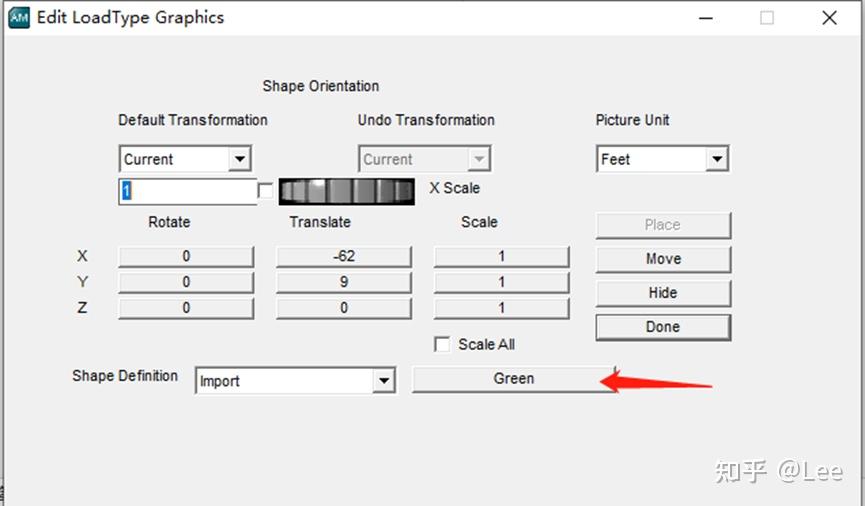
Task: Expand the Picture Unit Feet dropdown
Action: [x=663, y=159]
